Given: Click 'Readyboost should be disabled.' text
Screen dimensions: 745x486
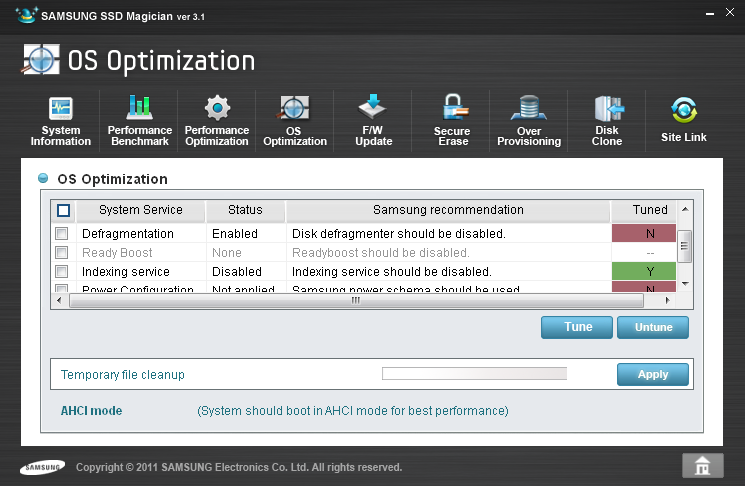Looking at the screenshot, I should tap(381, 253).
